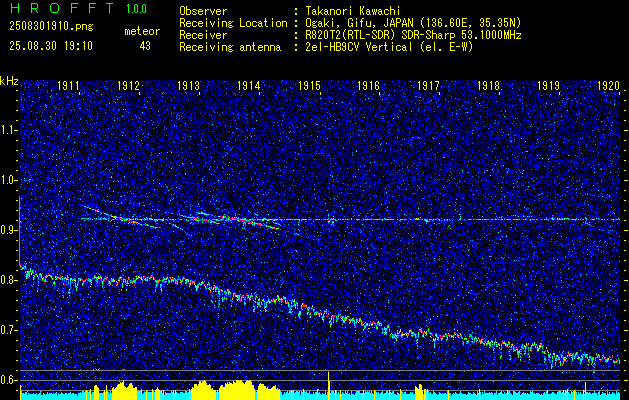The height and width of the screenshot is (400, 629).
Task: Click the 0.9 frequency axis label
Action: (x=9, y=230)
